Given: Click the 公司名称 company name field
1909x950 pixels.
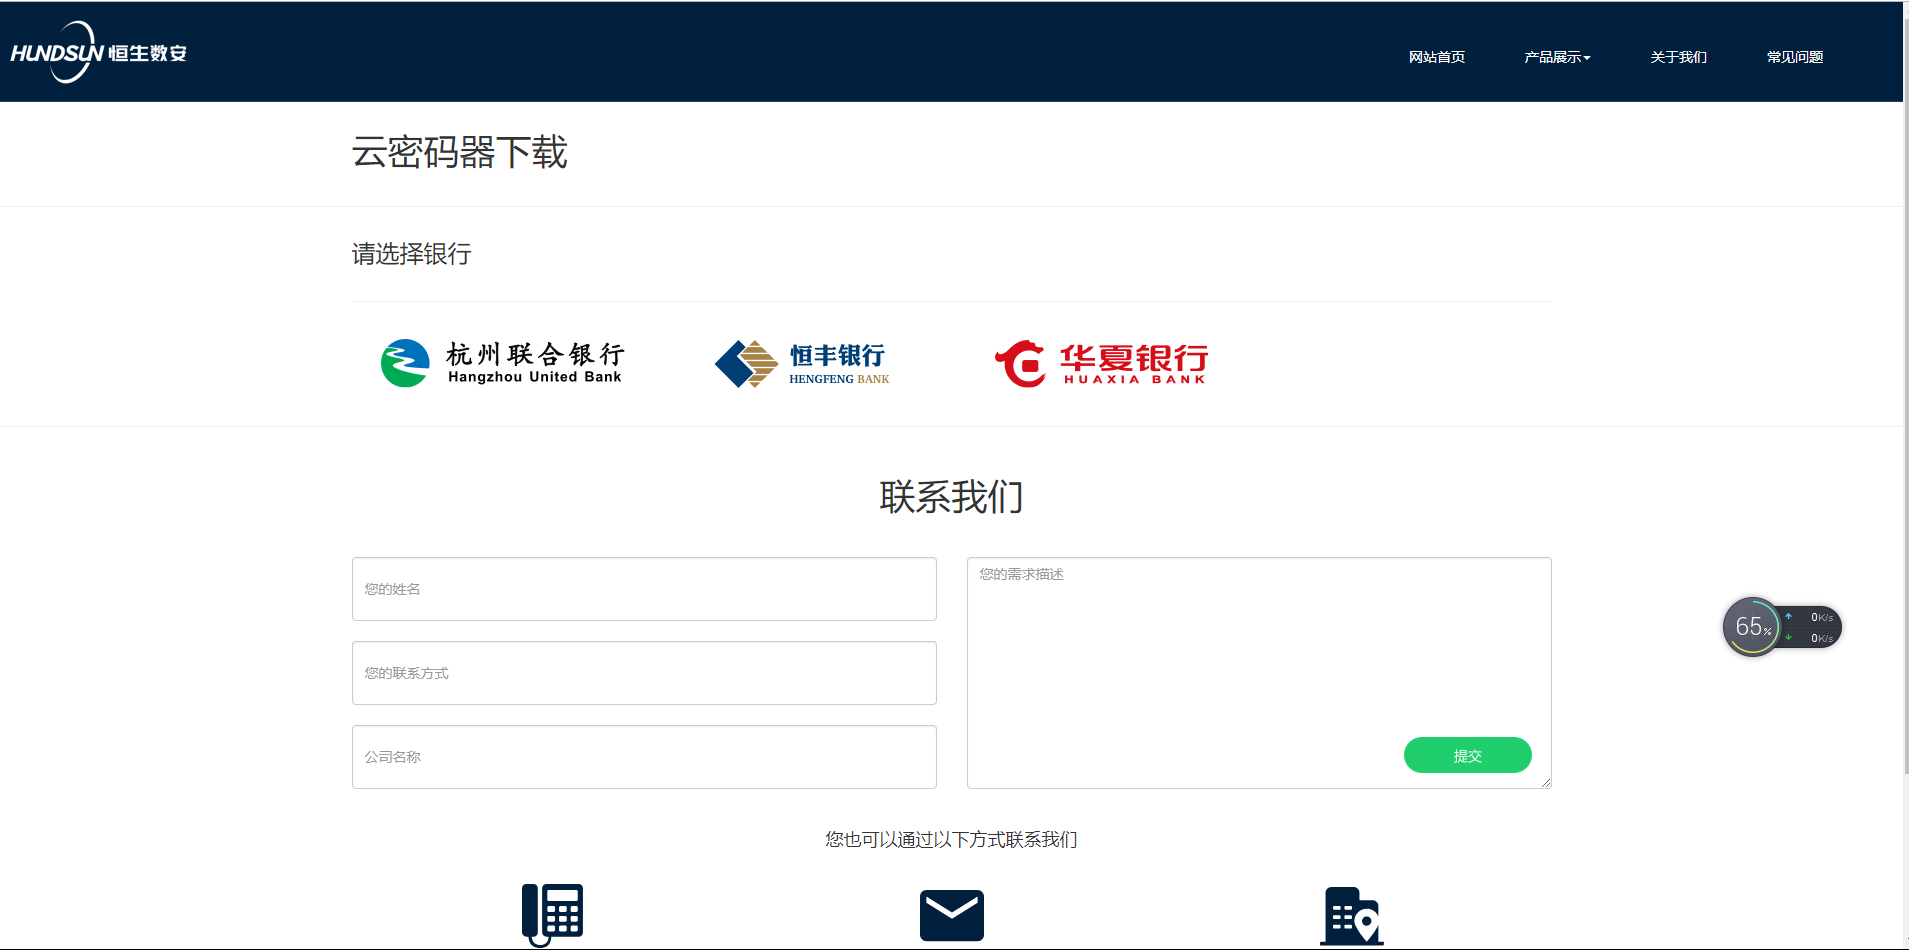Looking at the screenshot, I should (x=644, y=757).
